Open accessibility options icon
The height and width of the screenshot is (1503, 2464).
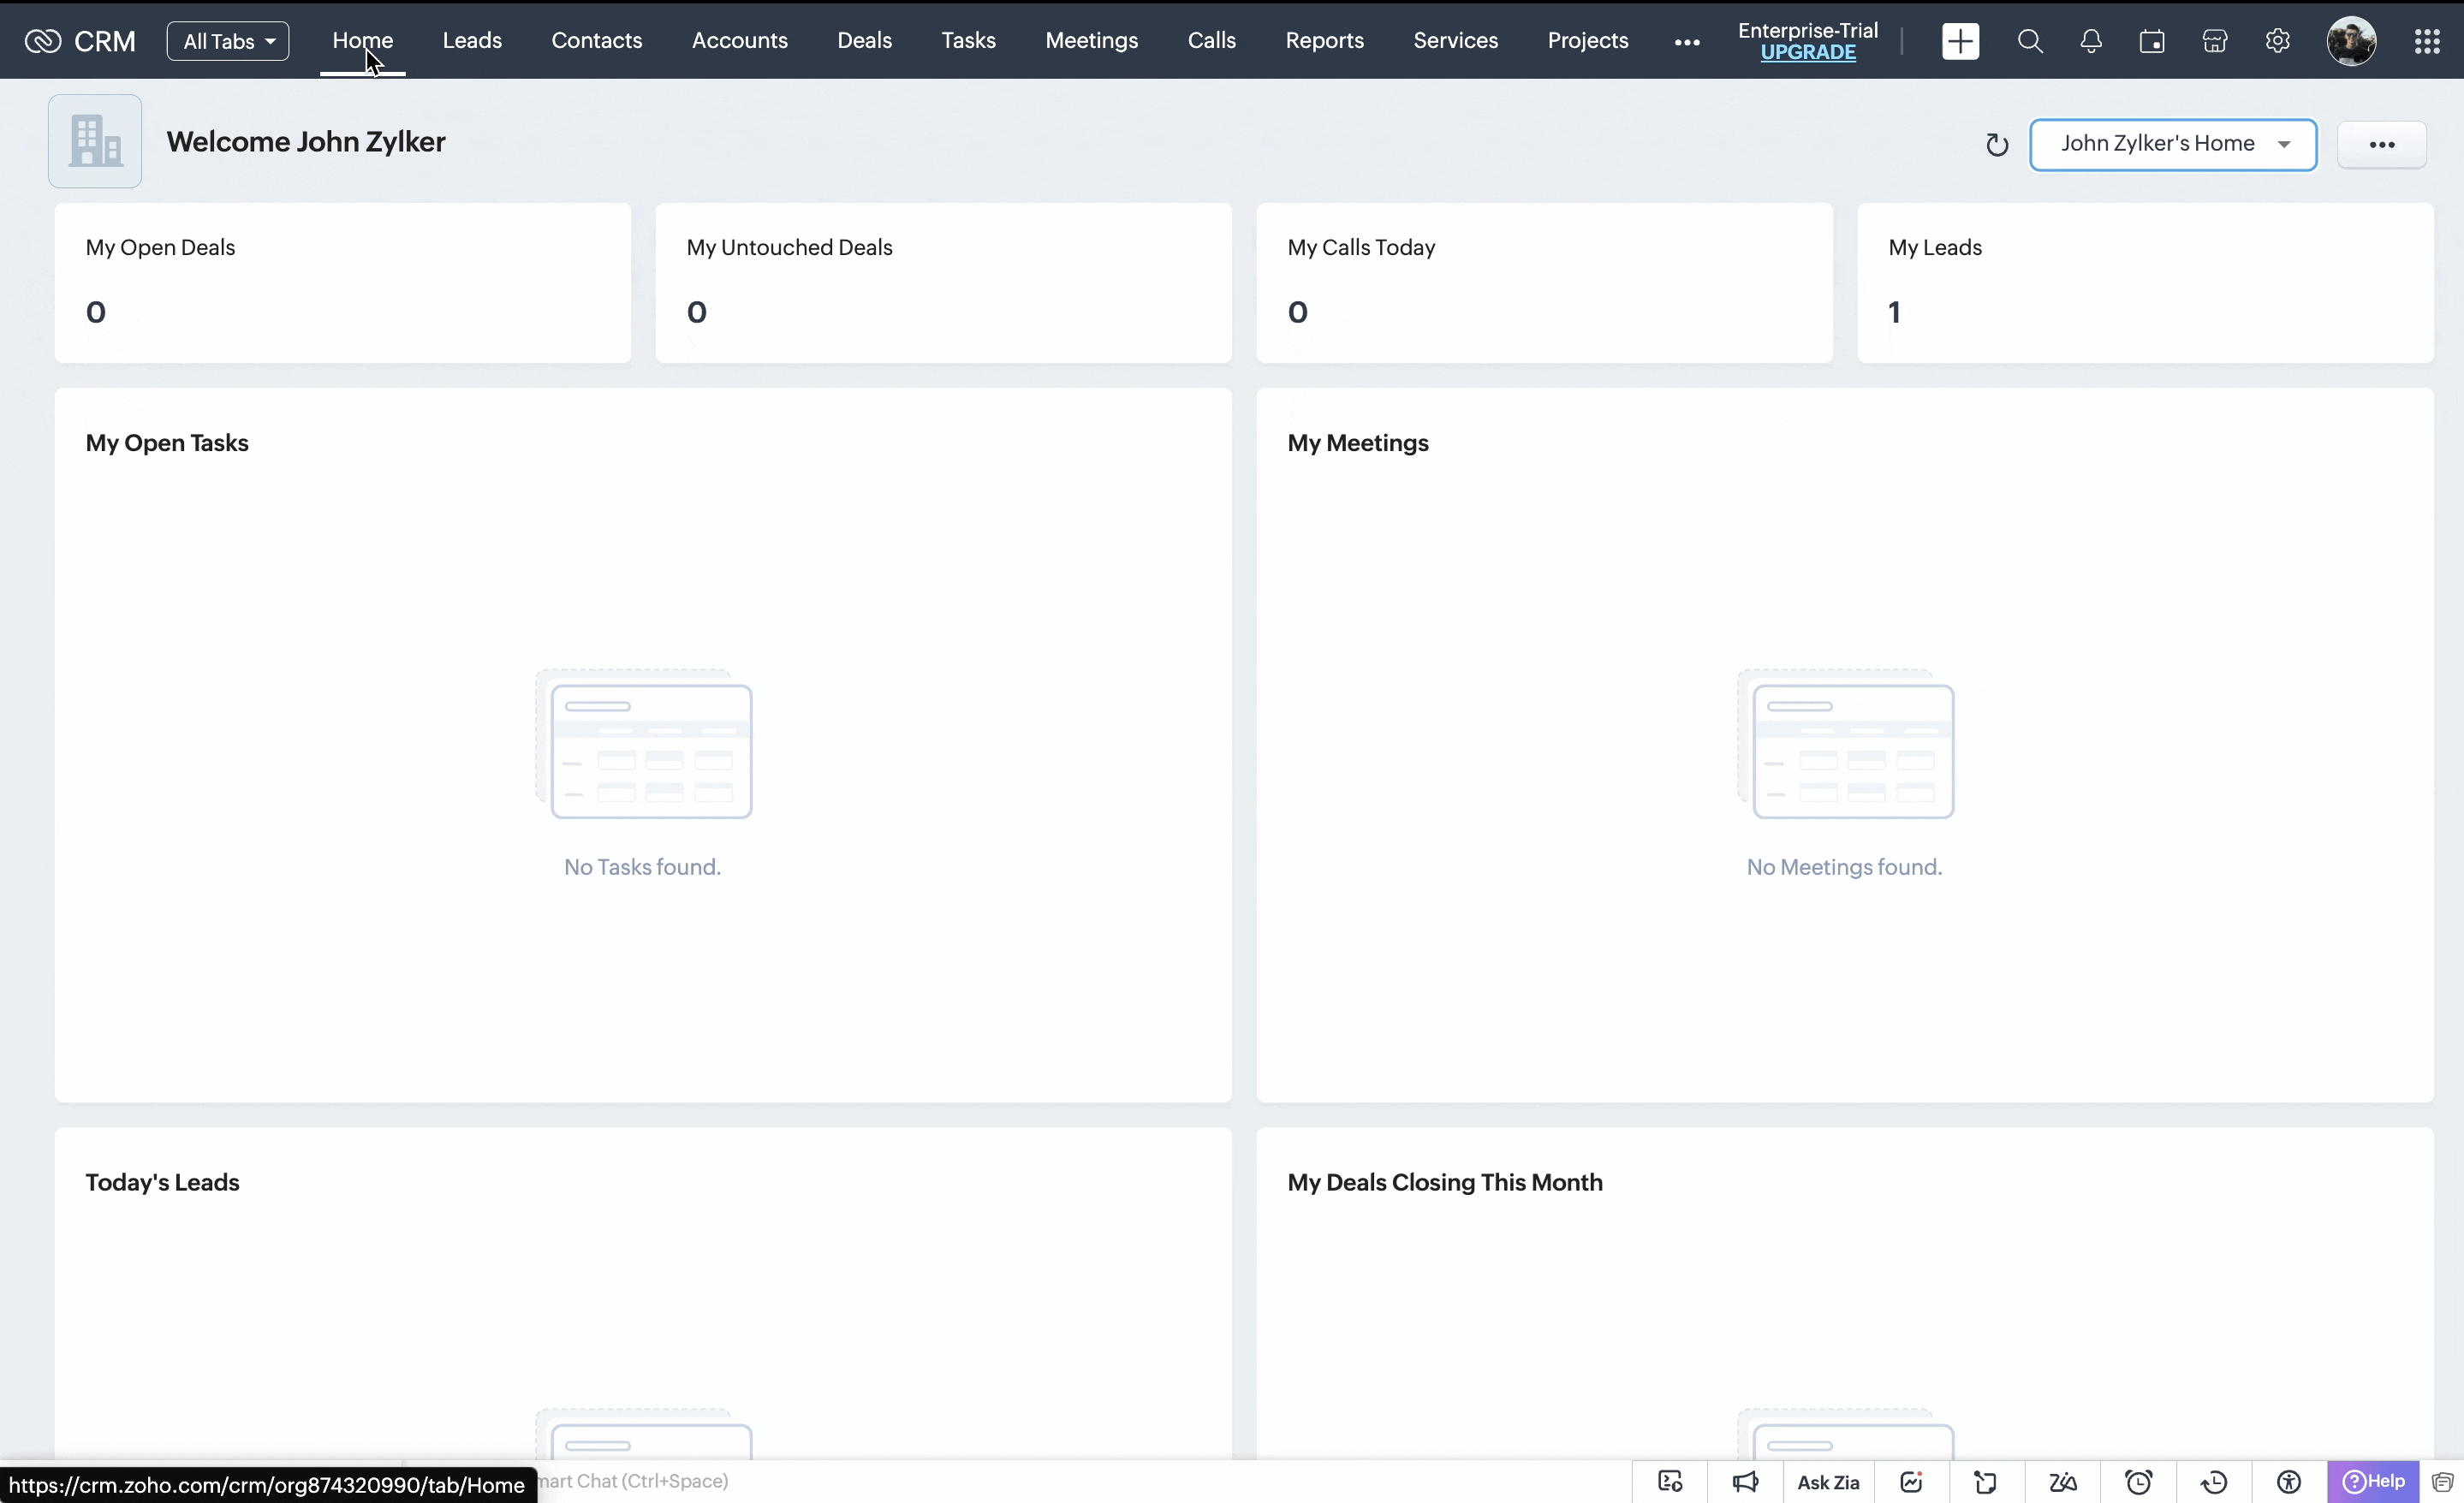click(x=2289, y=1482)
